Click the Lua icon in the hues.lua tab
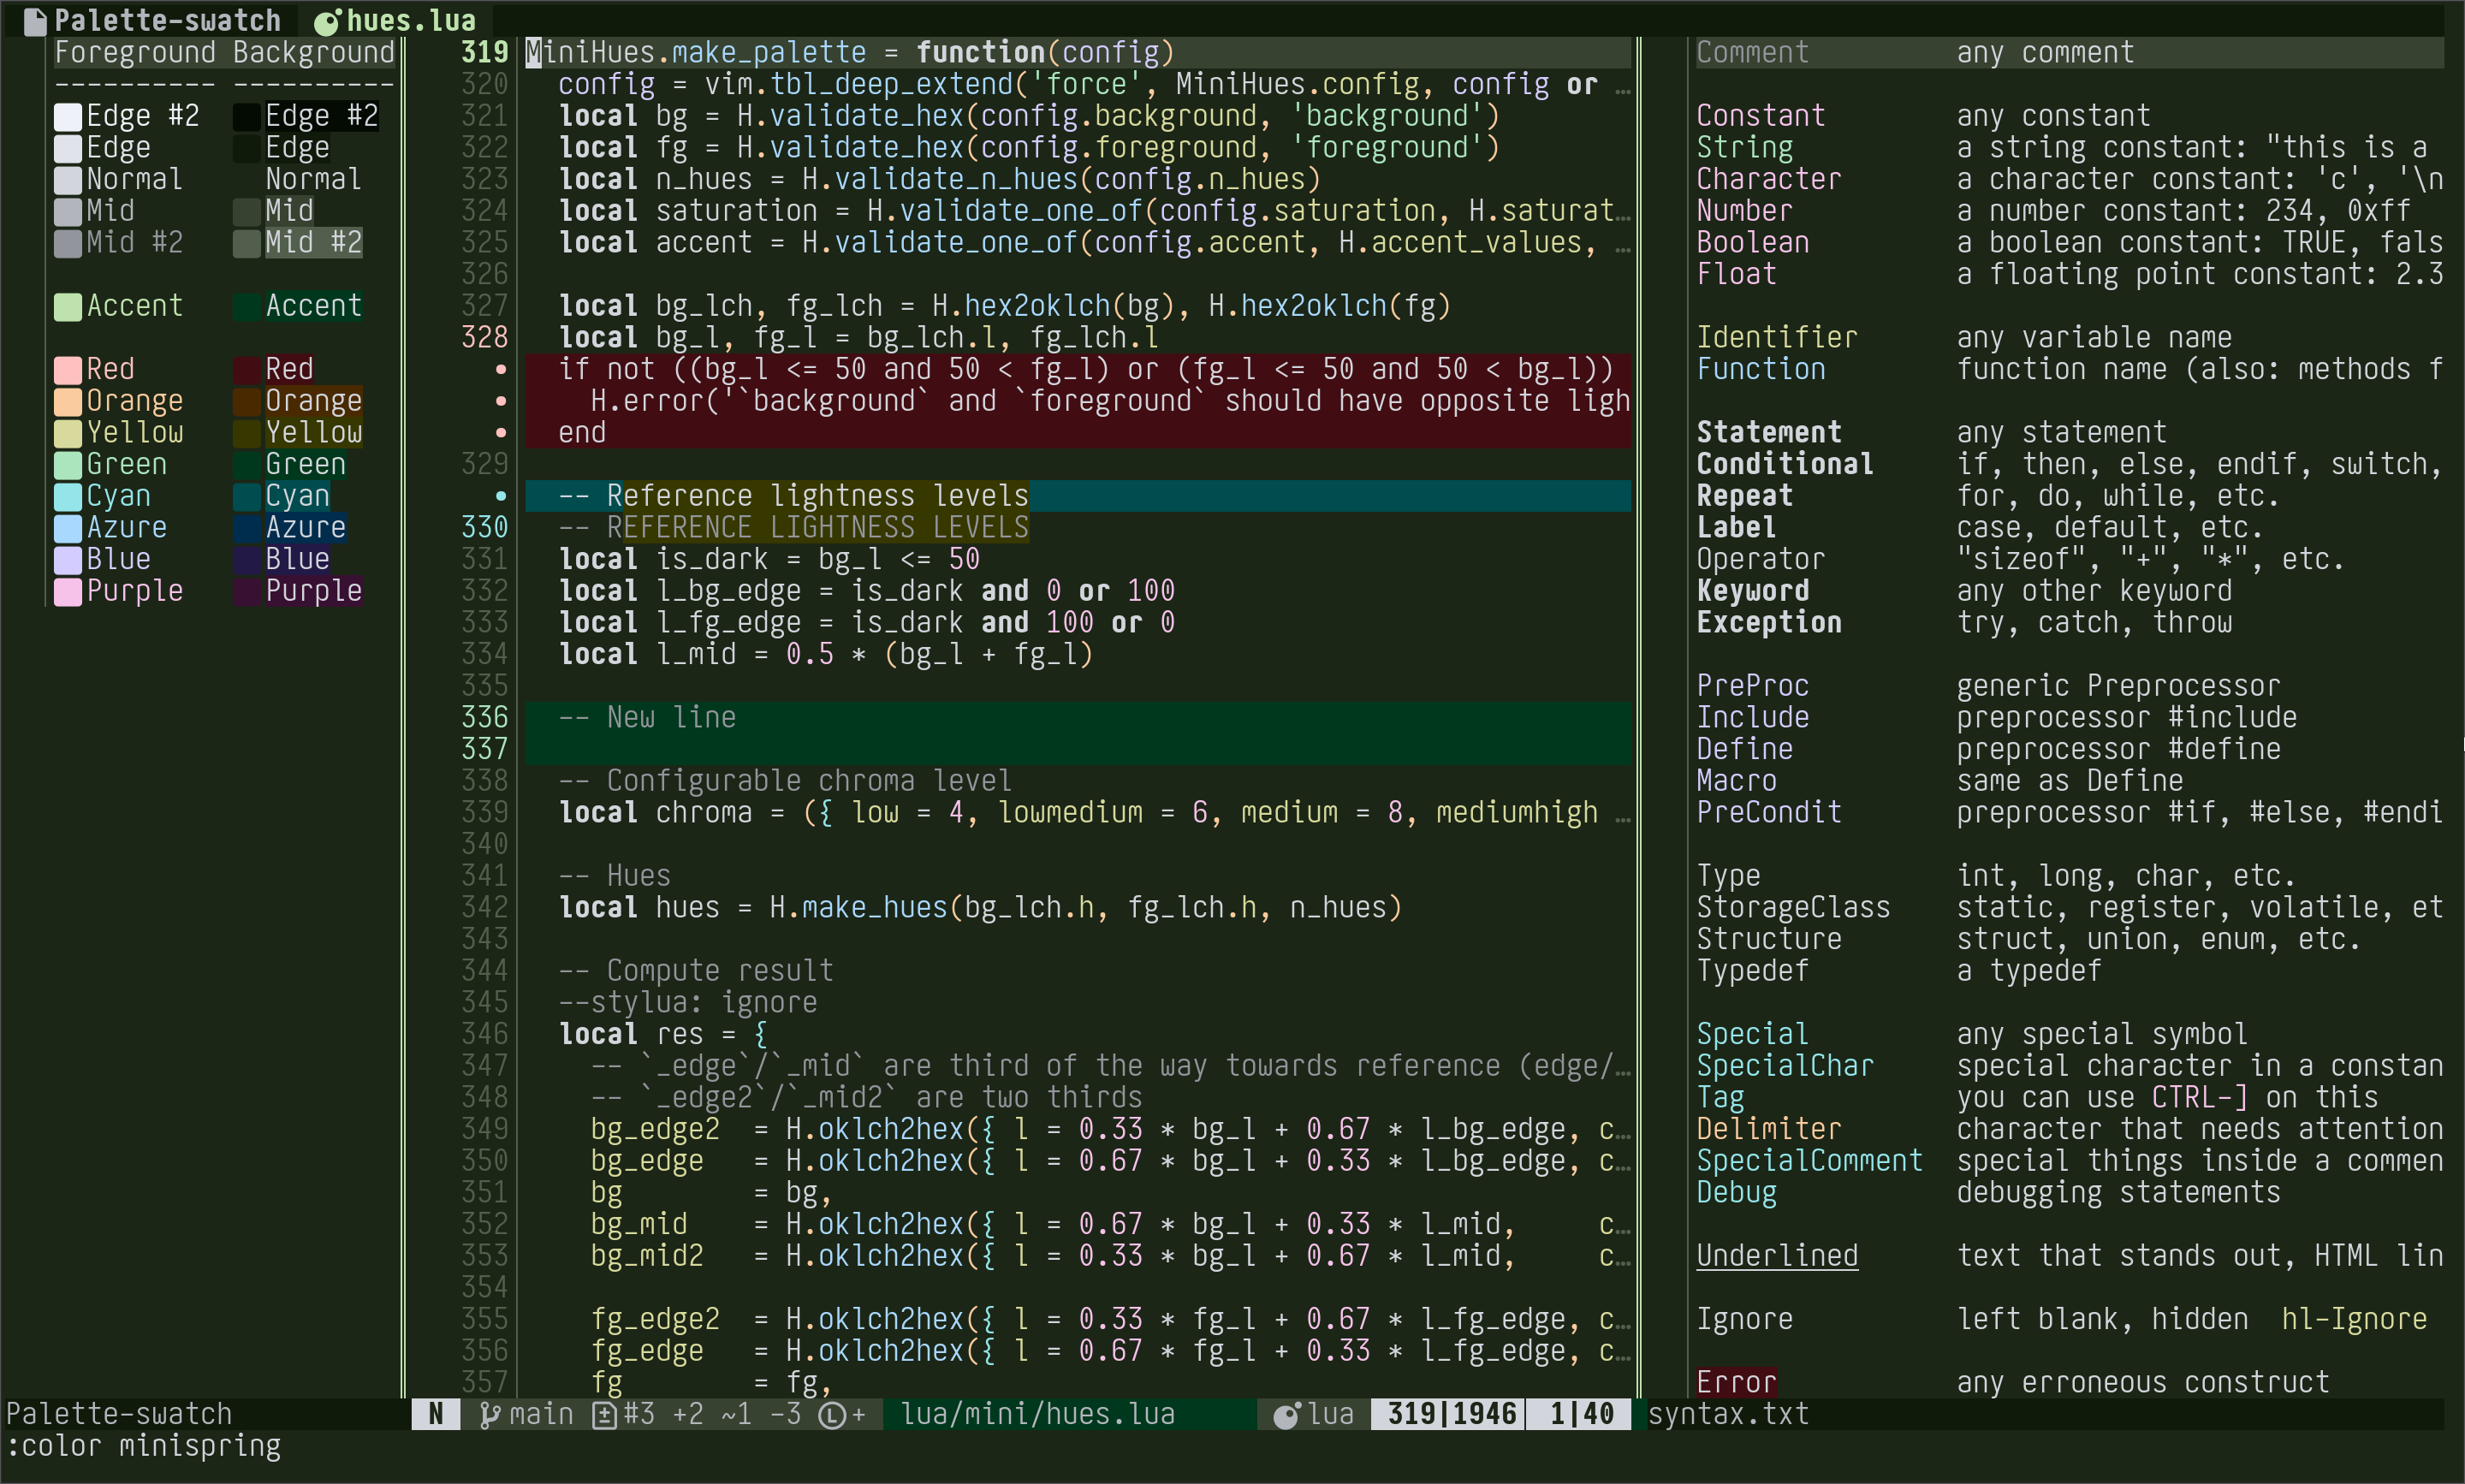 327,20
